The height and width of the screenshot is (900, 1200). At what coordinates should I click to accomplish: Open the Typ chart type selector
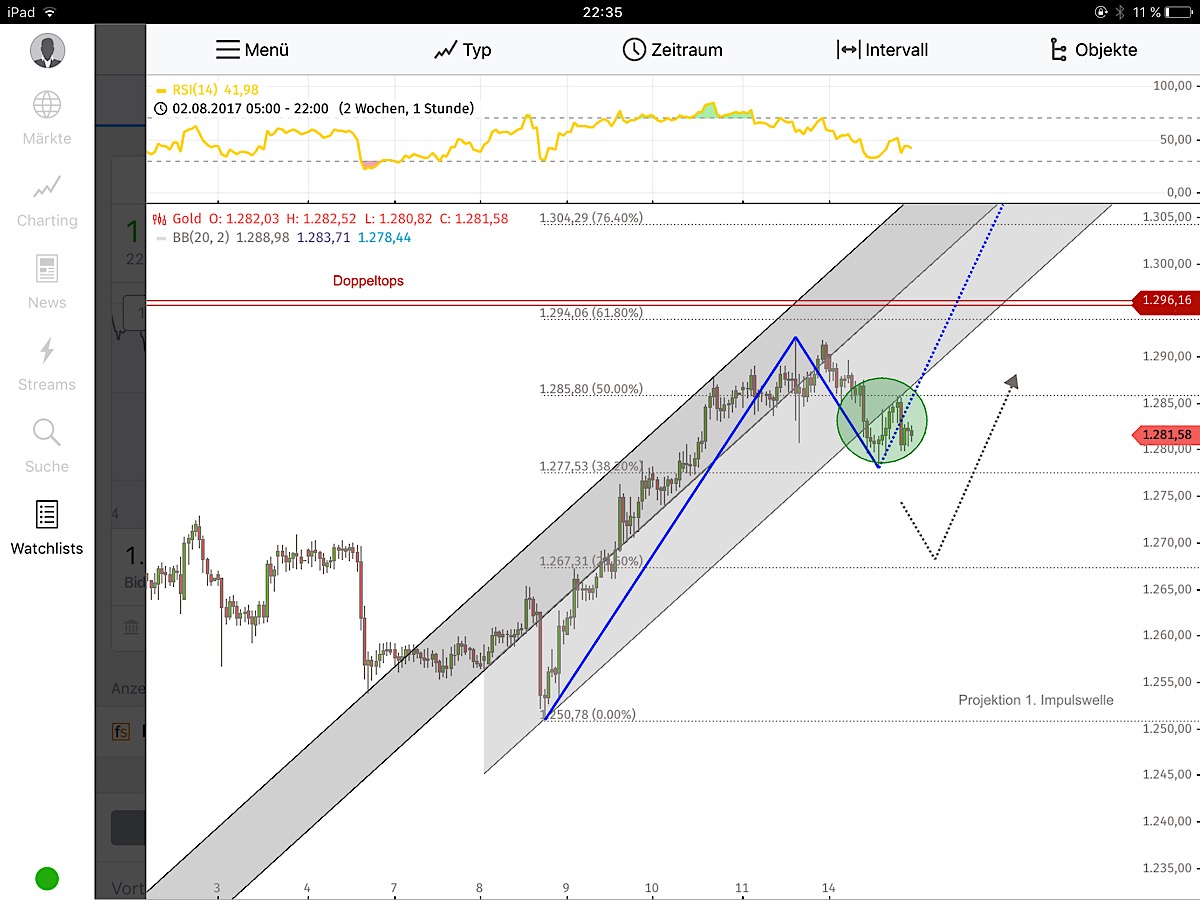[x=462, y=49]
